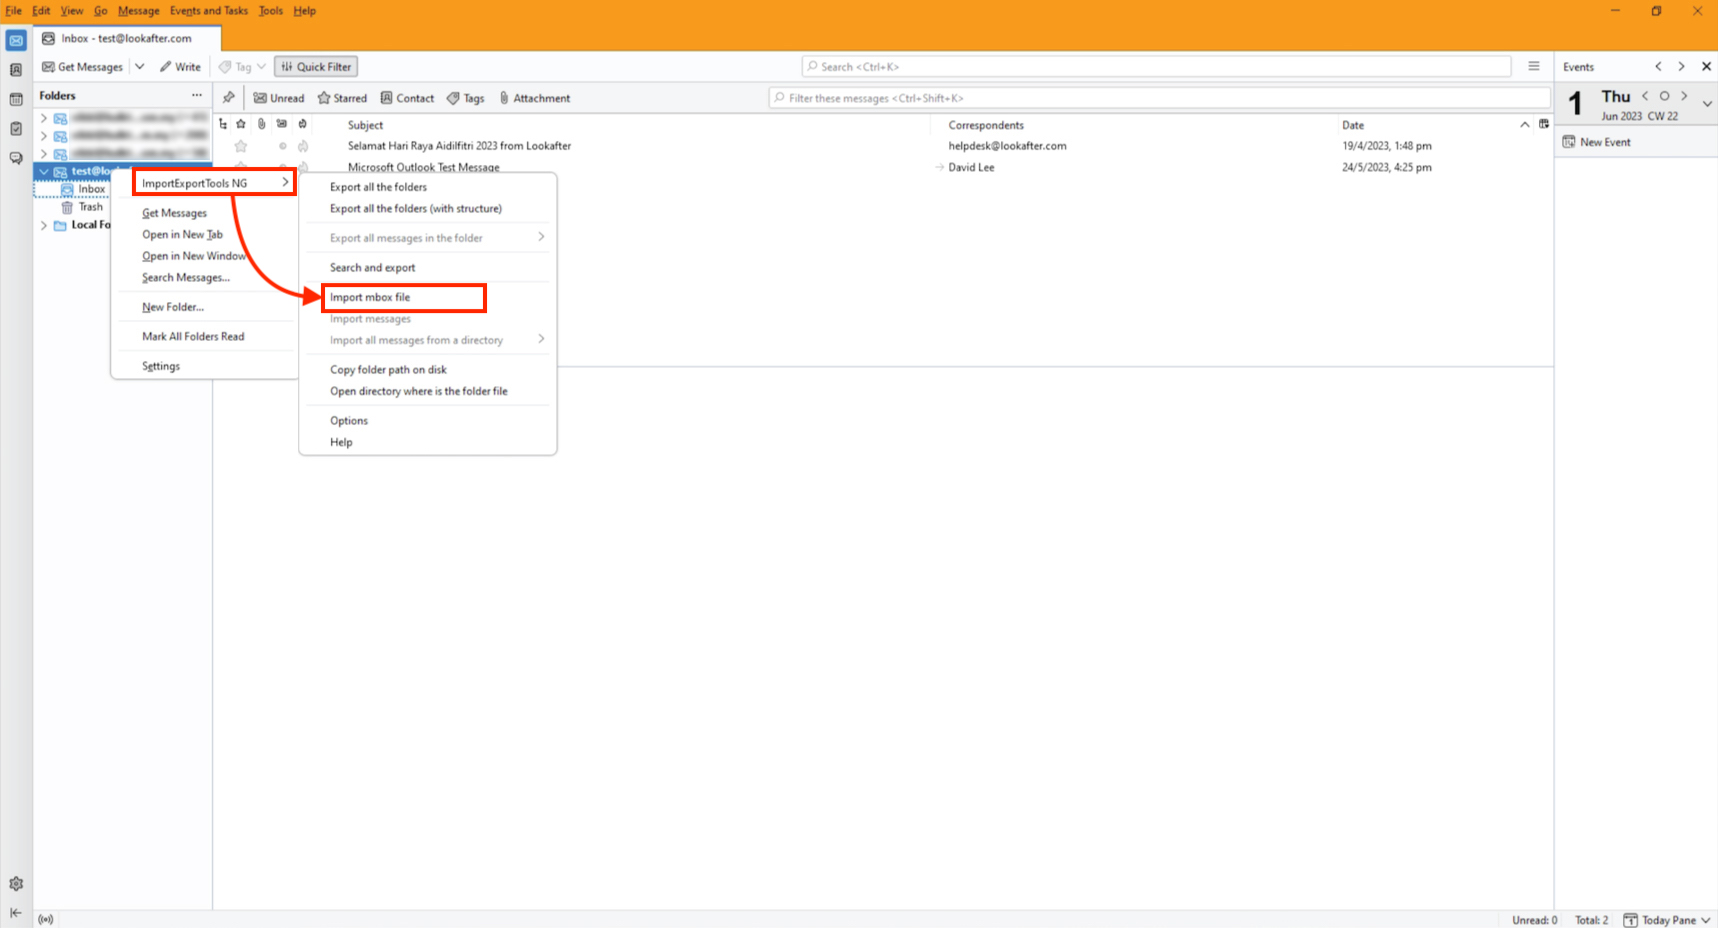The height and width of the screenshot is (928, 1718).
Task: Toggle the Attachment quick filter
Action: pyautogui.click(x=535, y=98)
